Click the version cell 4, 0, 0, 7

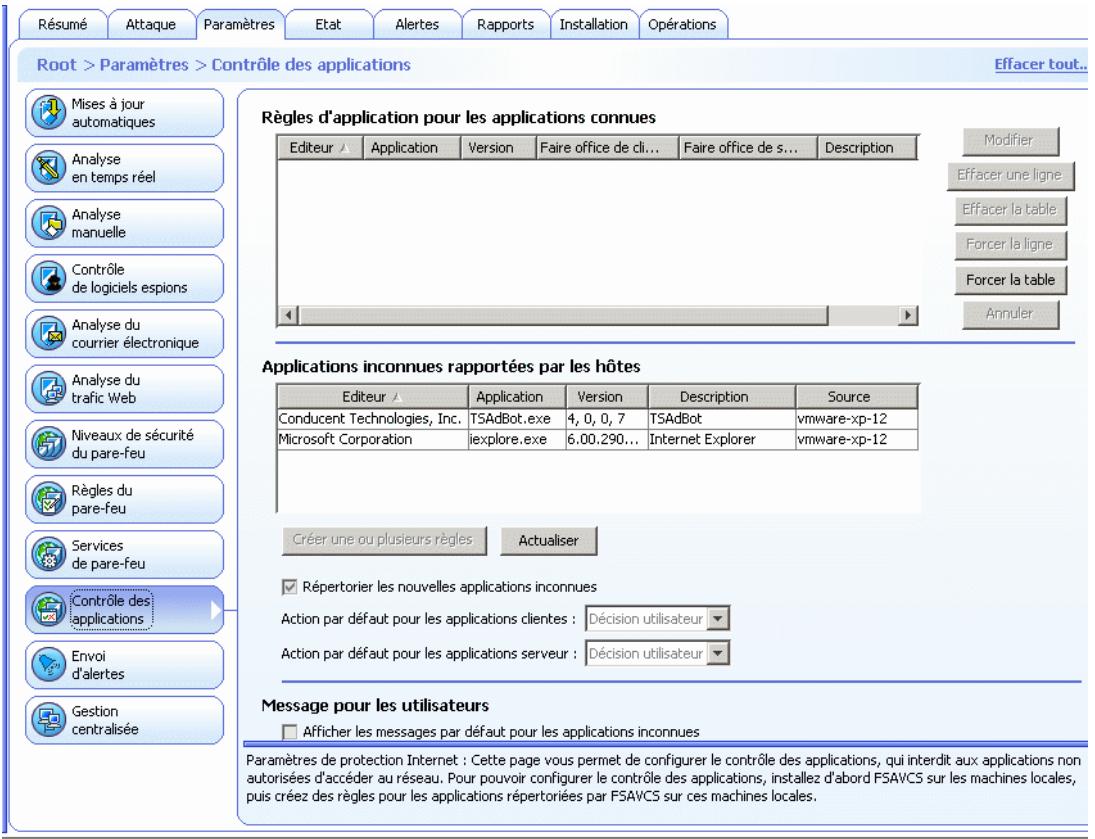tap(606, 418)
